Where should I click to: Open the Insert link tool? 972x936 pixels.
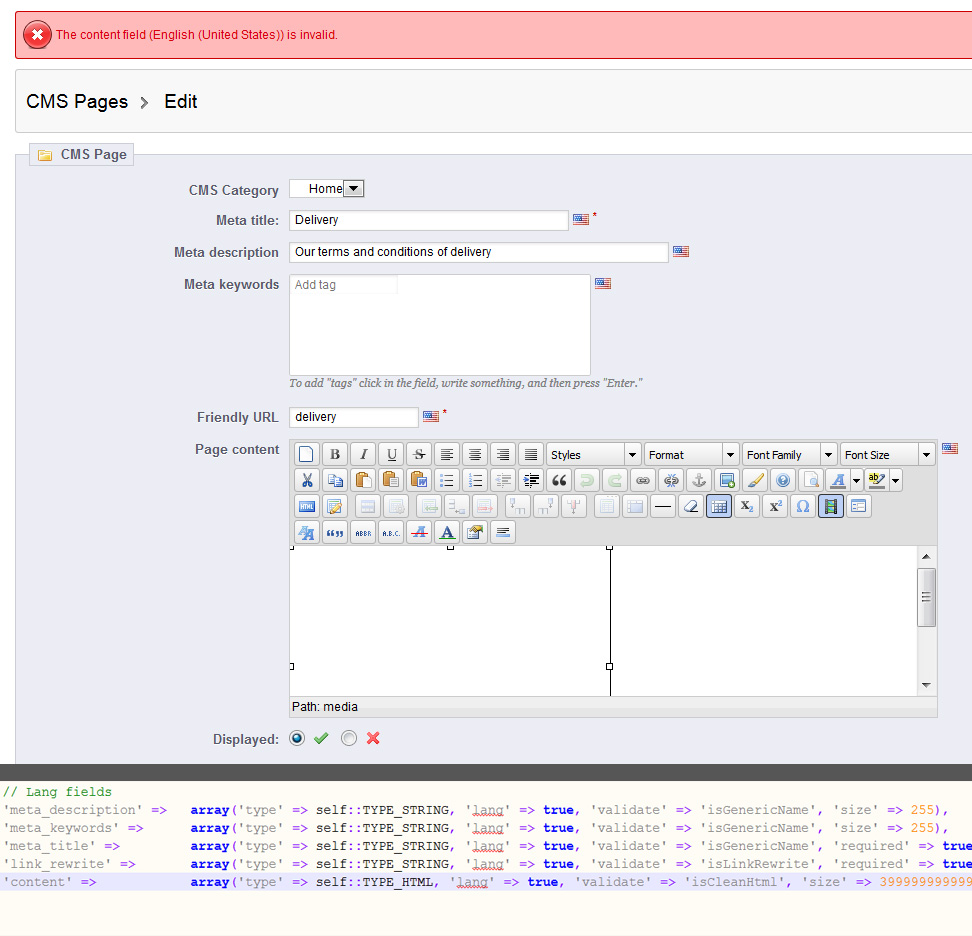[643, 480]
